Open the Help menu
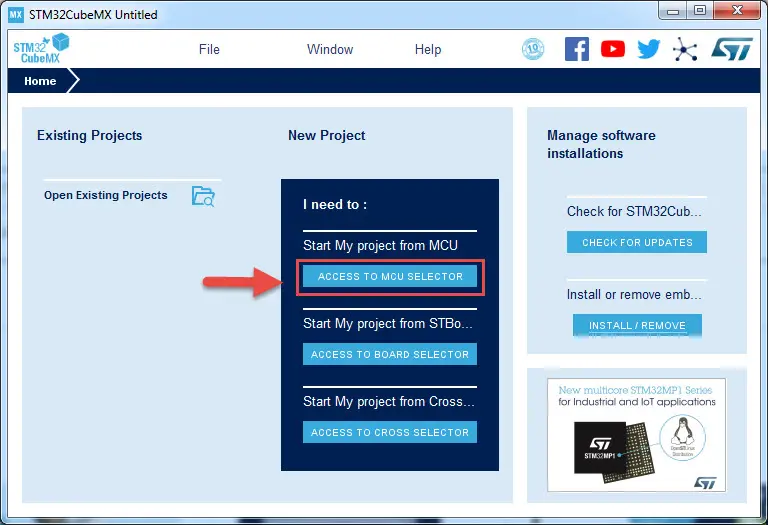This screenshot has width=768, height=525. click(428, 49)
